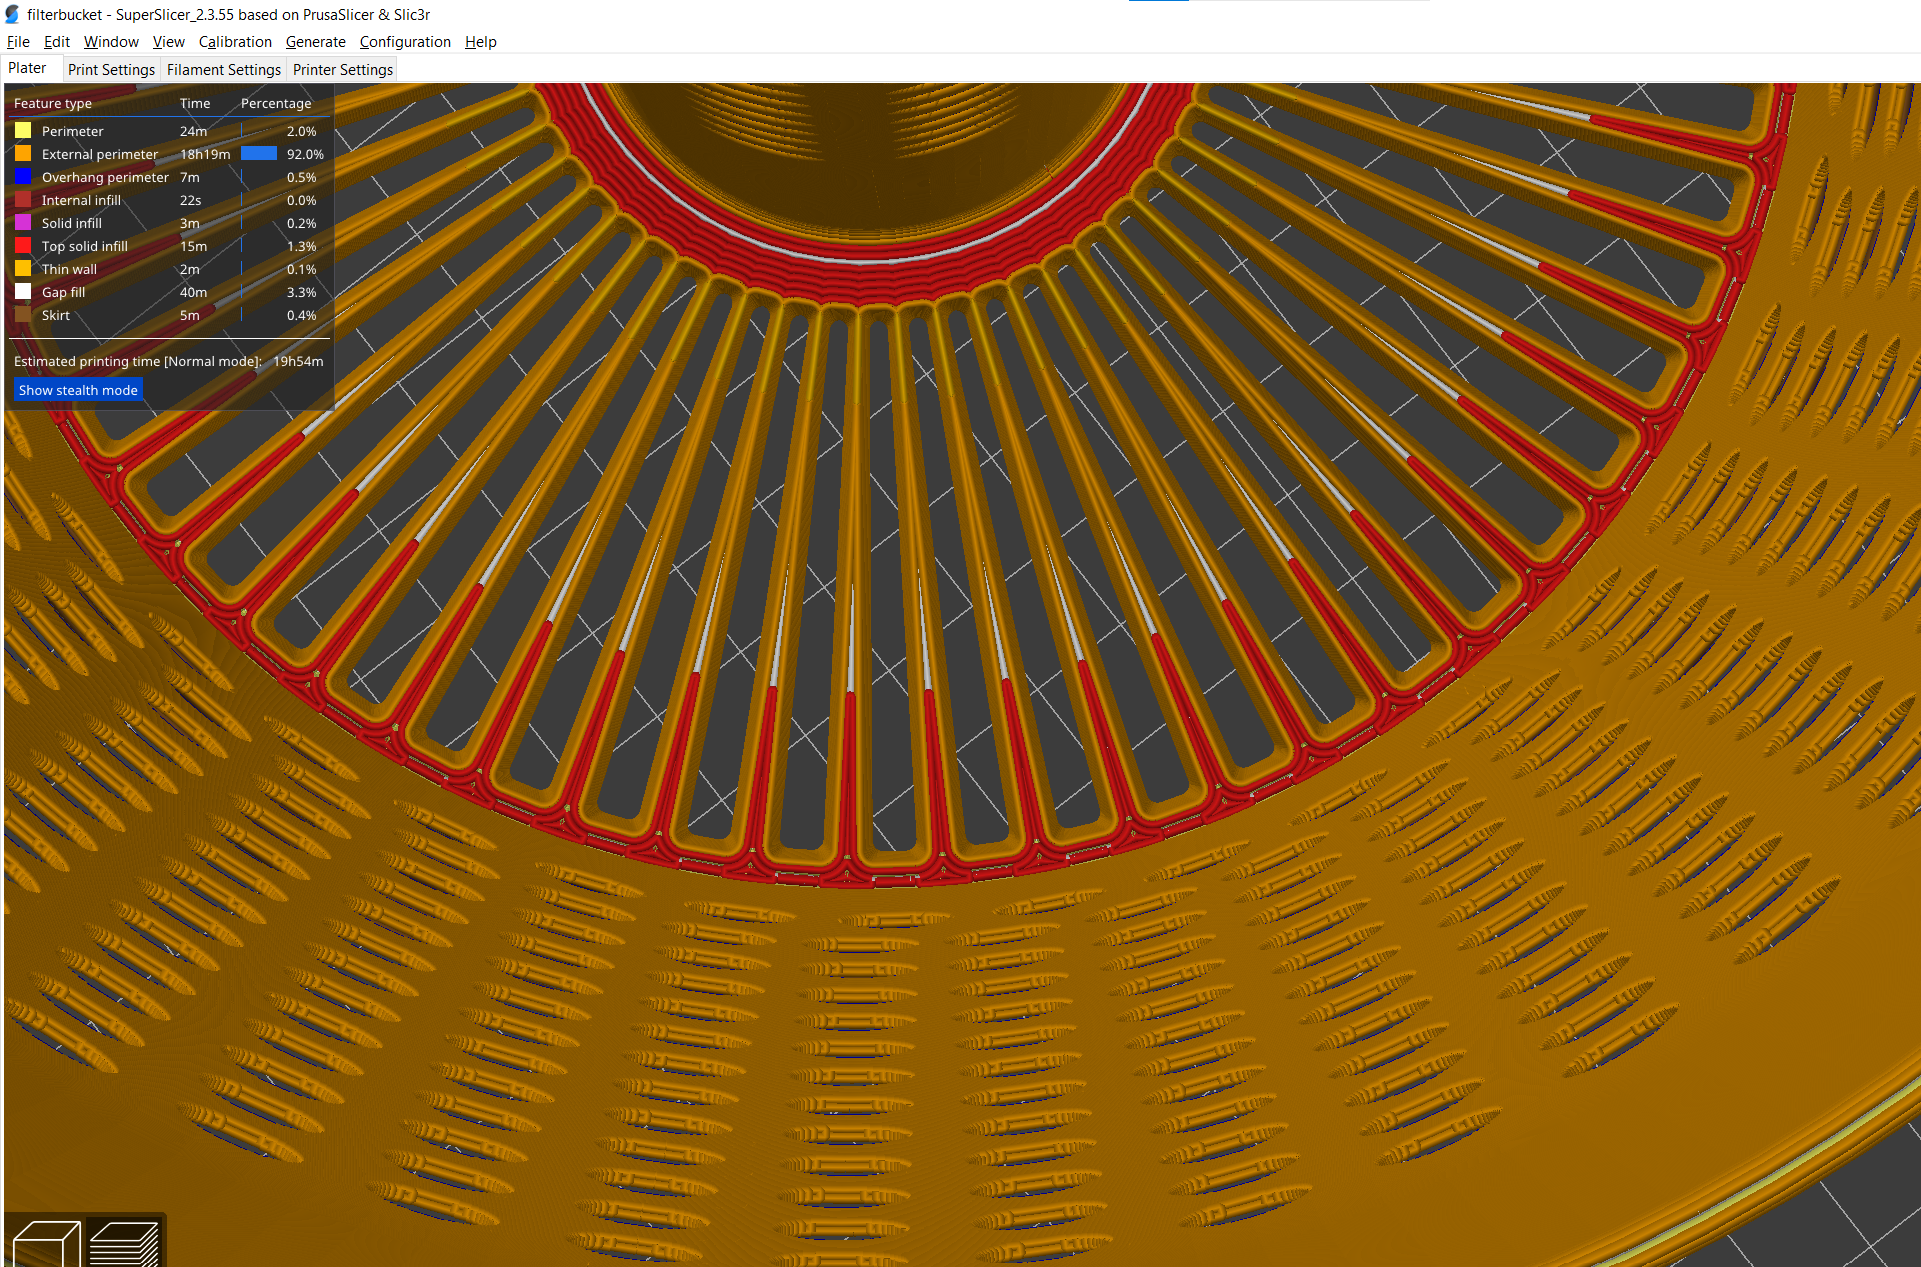Toggle the Overhang perimeter blue swatch

(23, 177)
